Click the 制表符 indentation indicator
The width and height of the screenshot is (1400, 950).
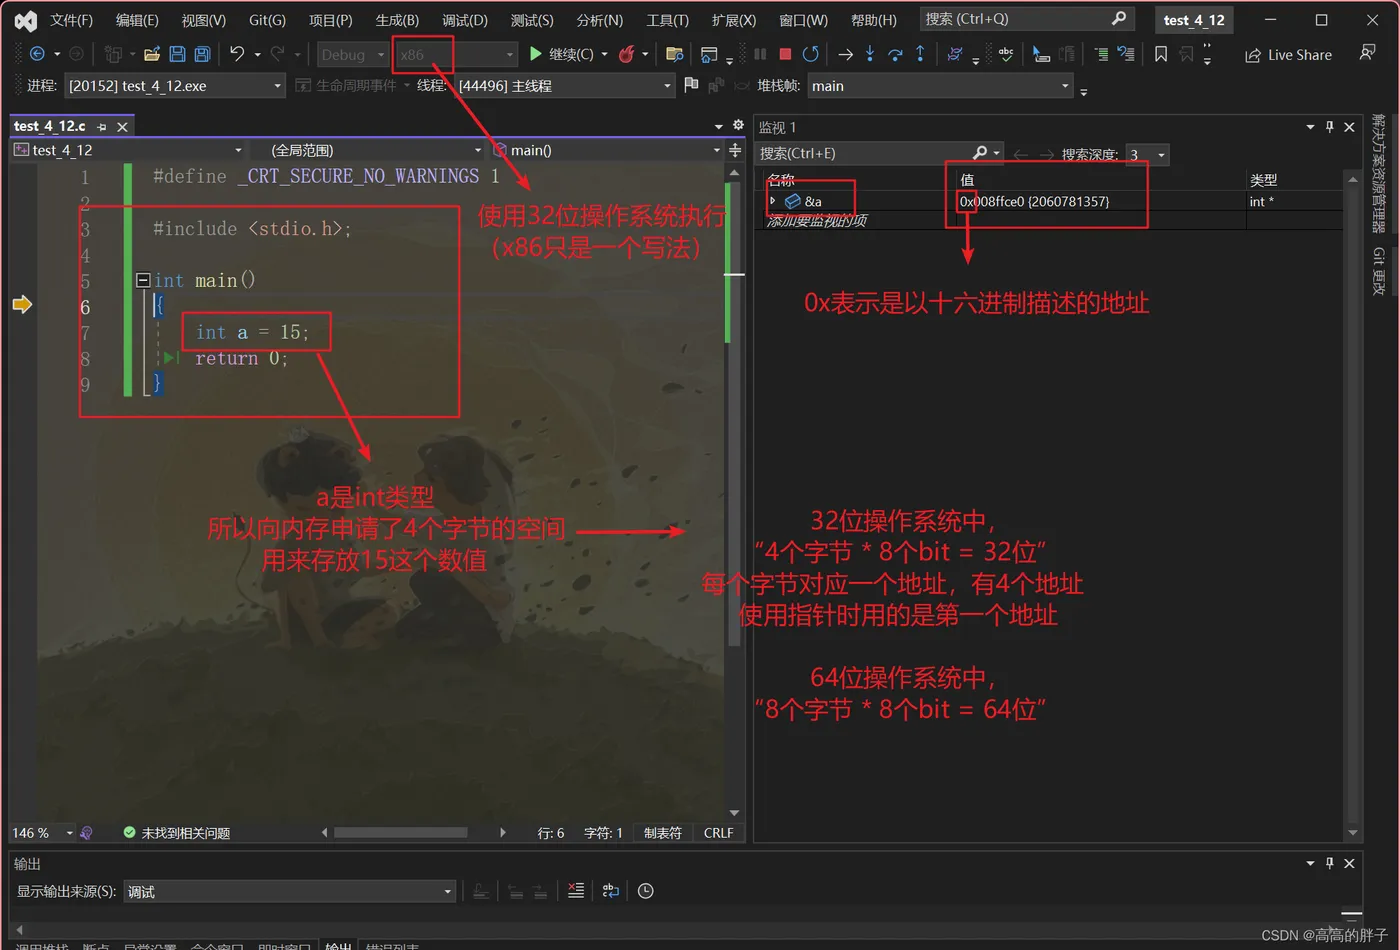click(663, 832)
